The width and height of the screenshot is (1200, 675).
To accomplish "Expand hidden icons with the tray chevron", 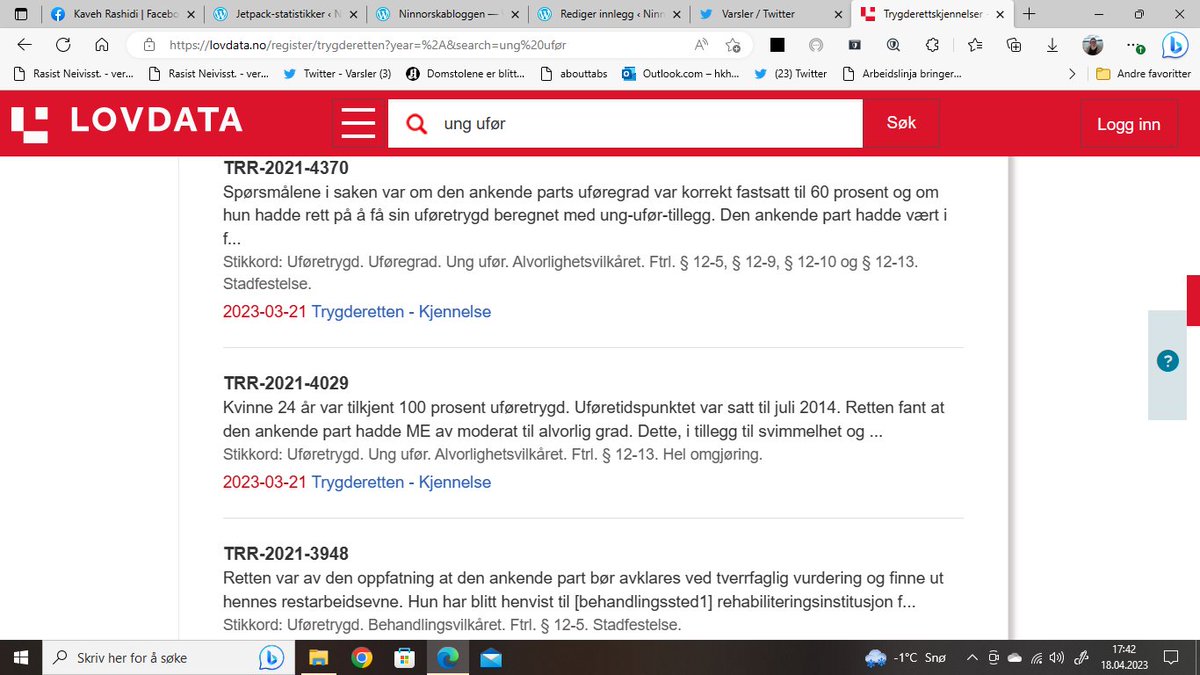I will click(972, 657).
